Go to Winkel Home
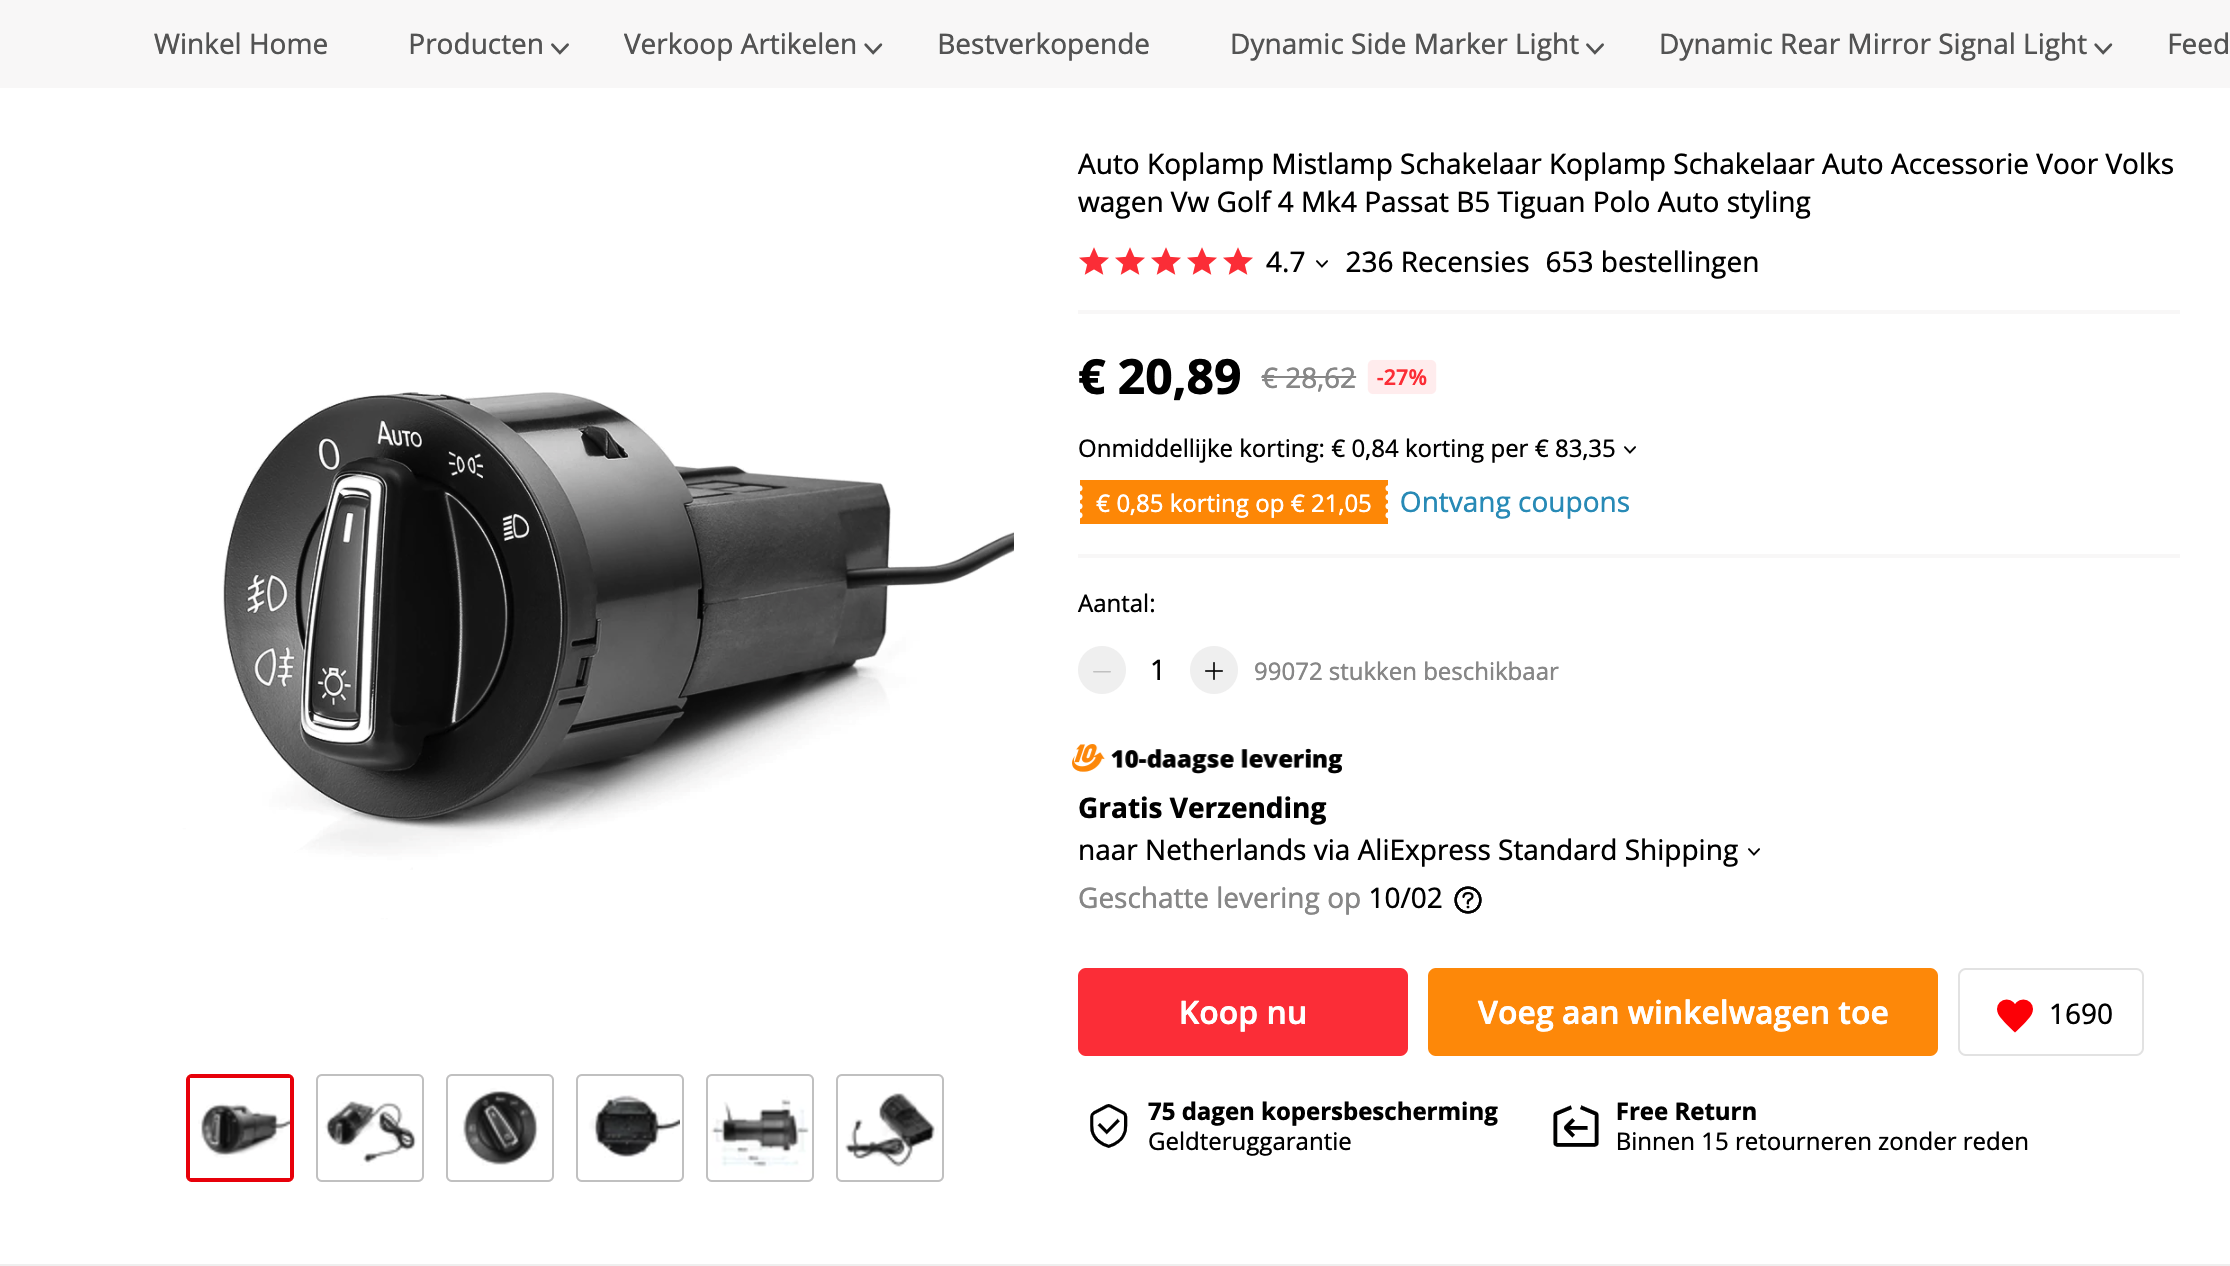Image resolution: width=2230 pixels, height=1266 pixels. (241, 45)
